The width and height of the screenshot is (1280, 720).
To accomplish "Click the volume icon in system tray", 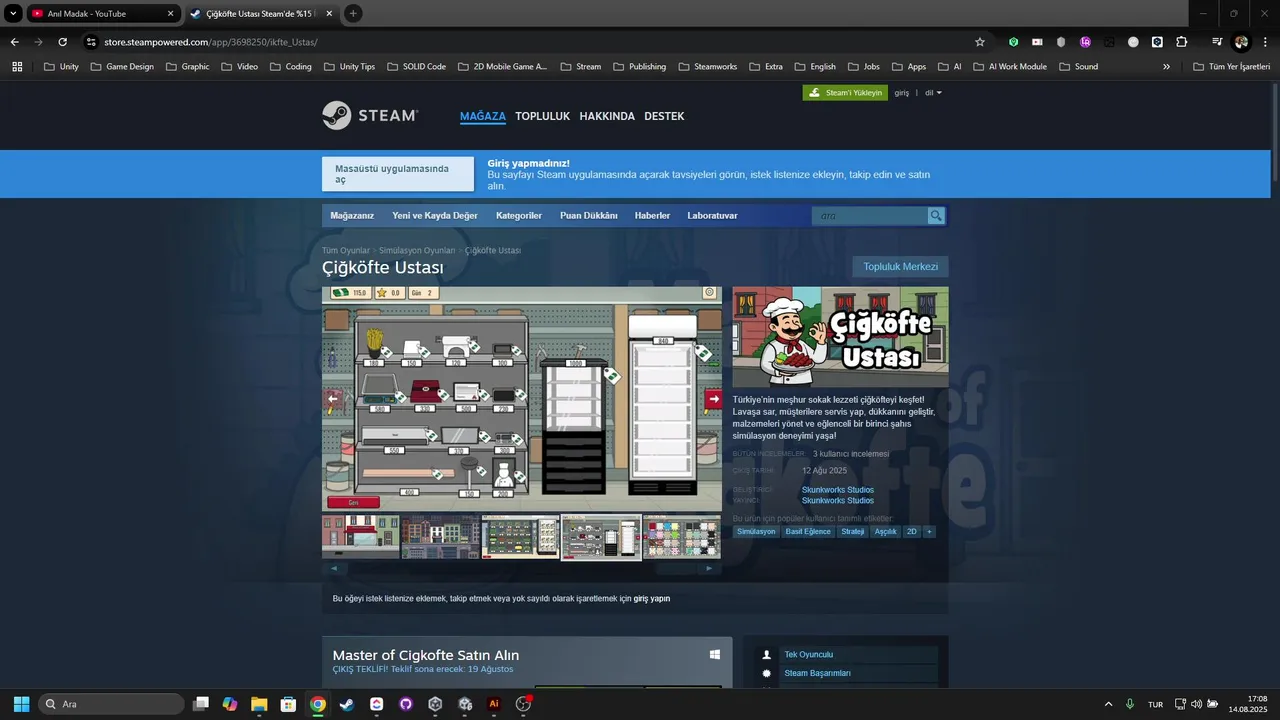I will tap(1196, 704).
